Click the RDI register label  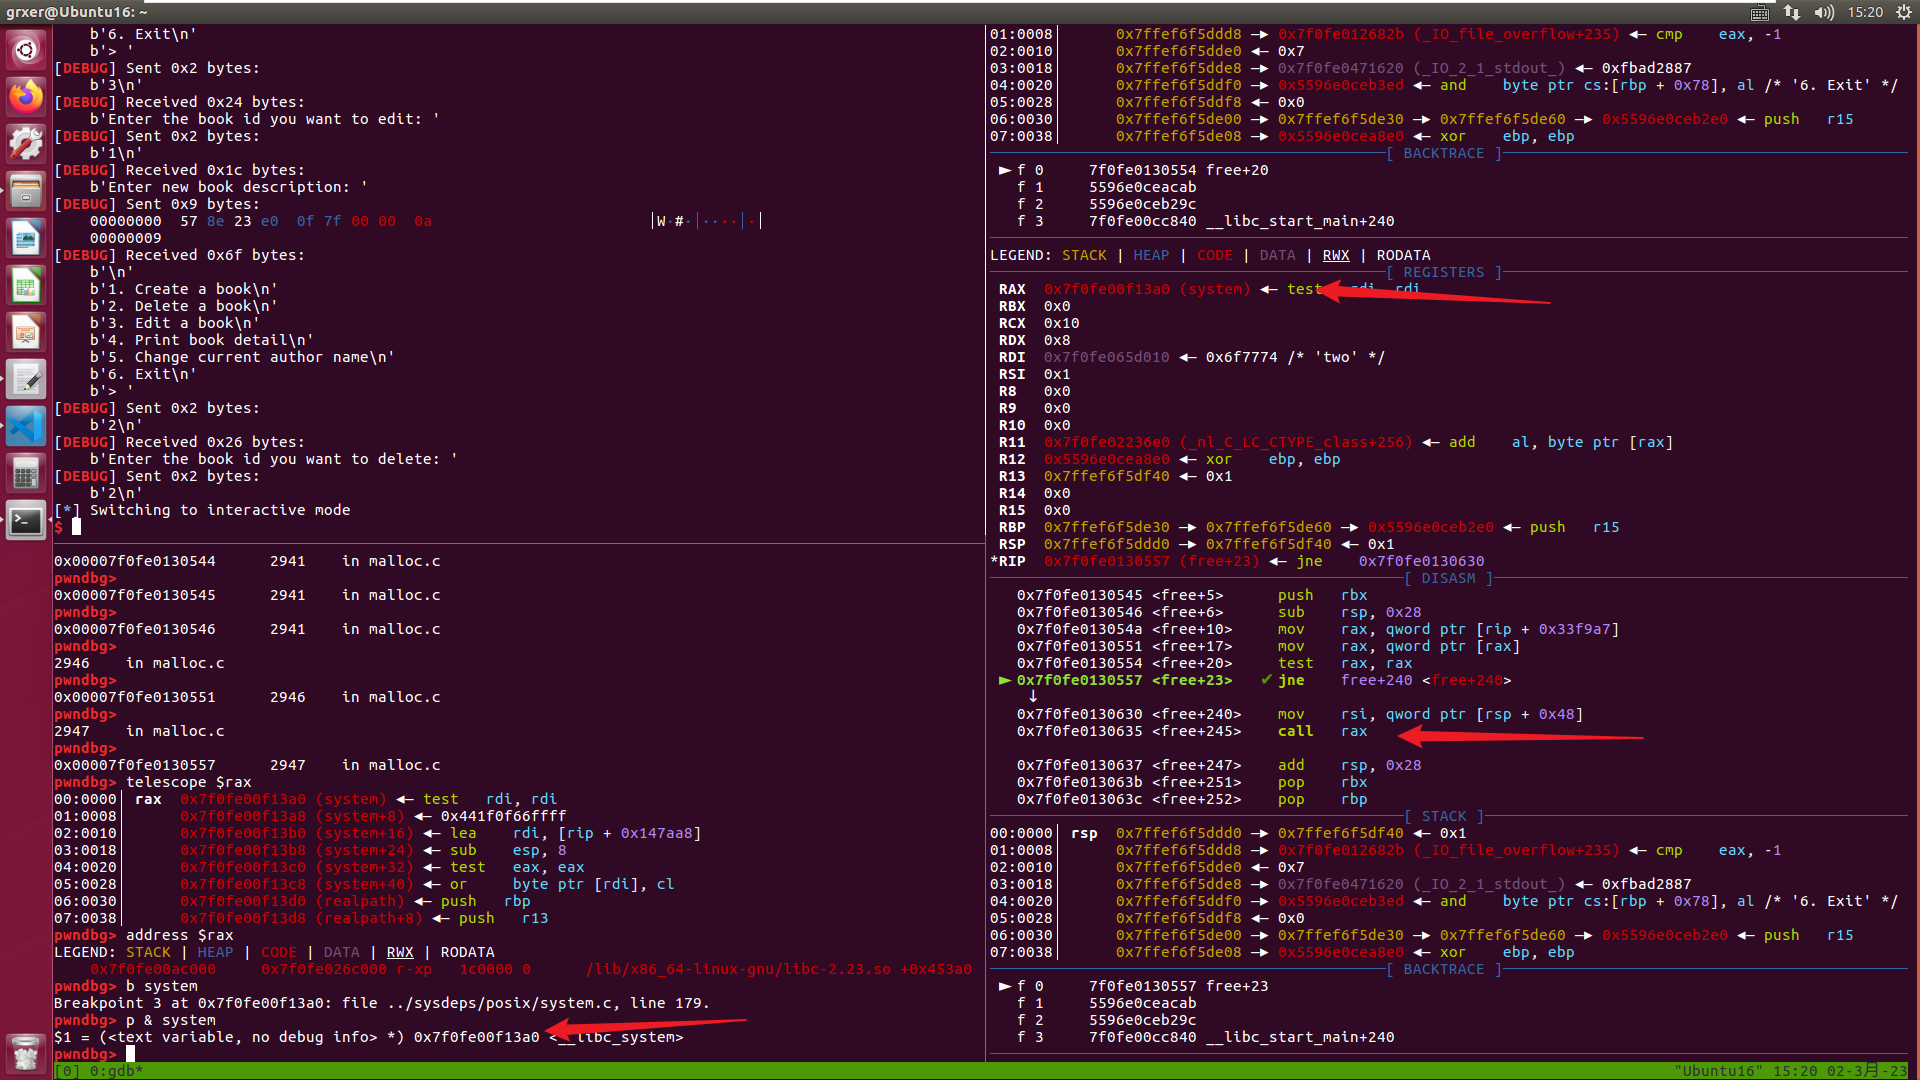click(x=1012, y=357)
